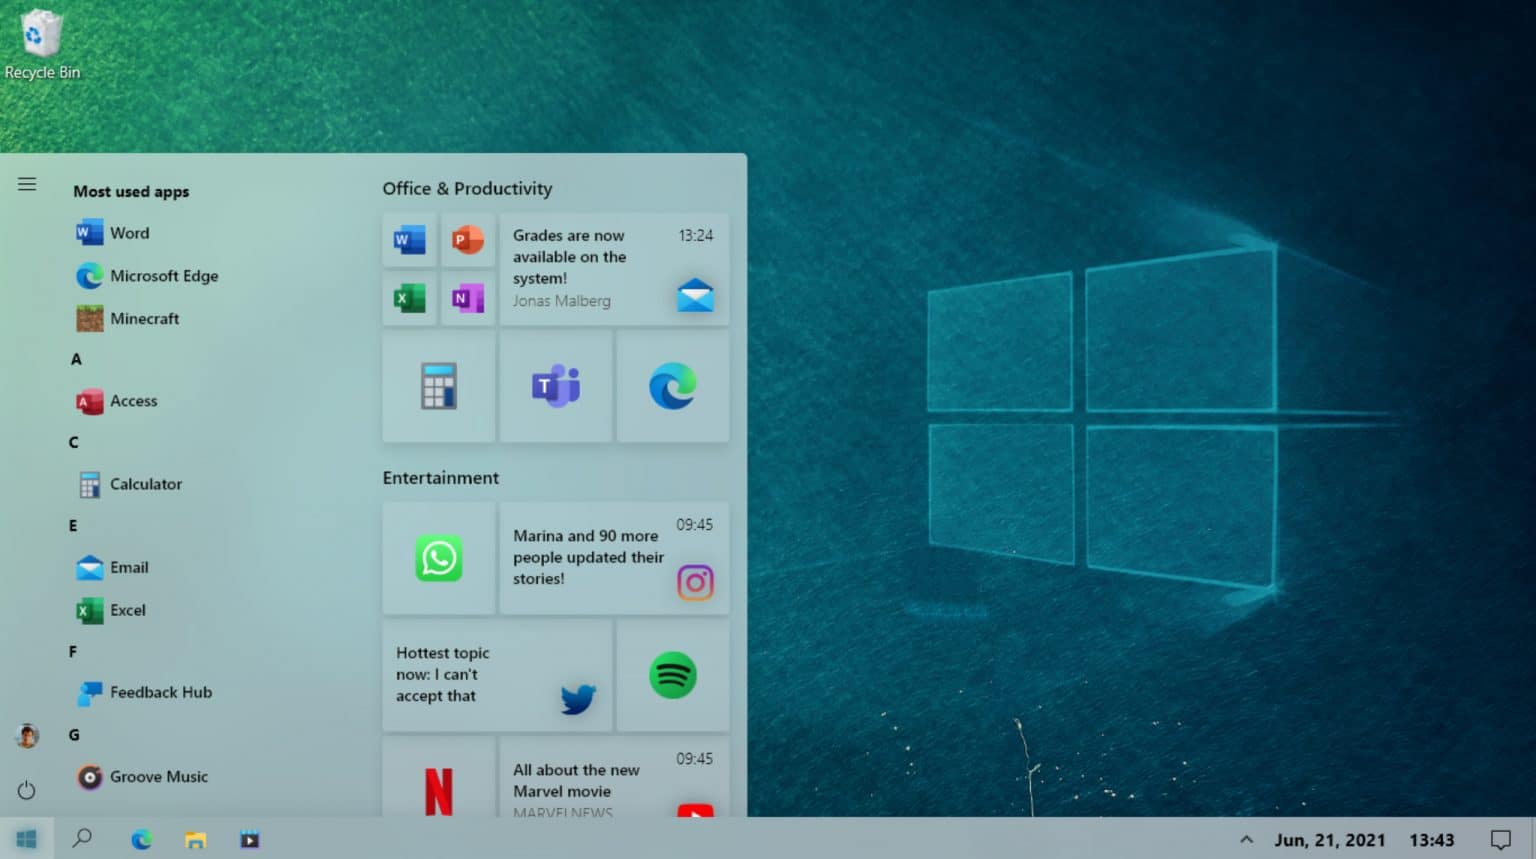This screenshot has width=1536, height=859.
Task: Open the Spotify tile
Action: click(672, 675)
